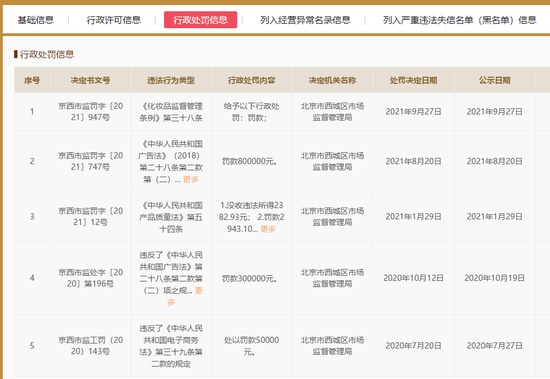The height and width of the screenshot is (379, 550).
Task: Click the 违法行为类型 column header
Action: click(x=171, y=80)
